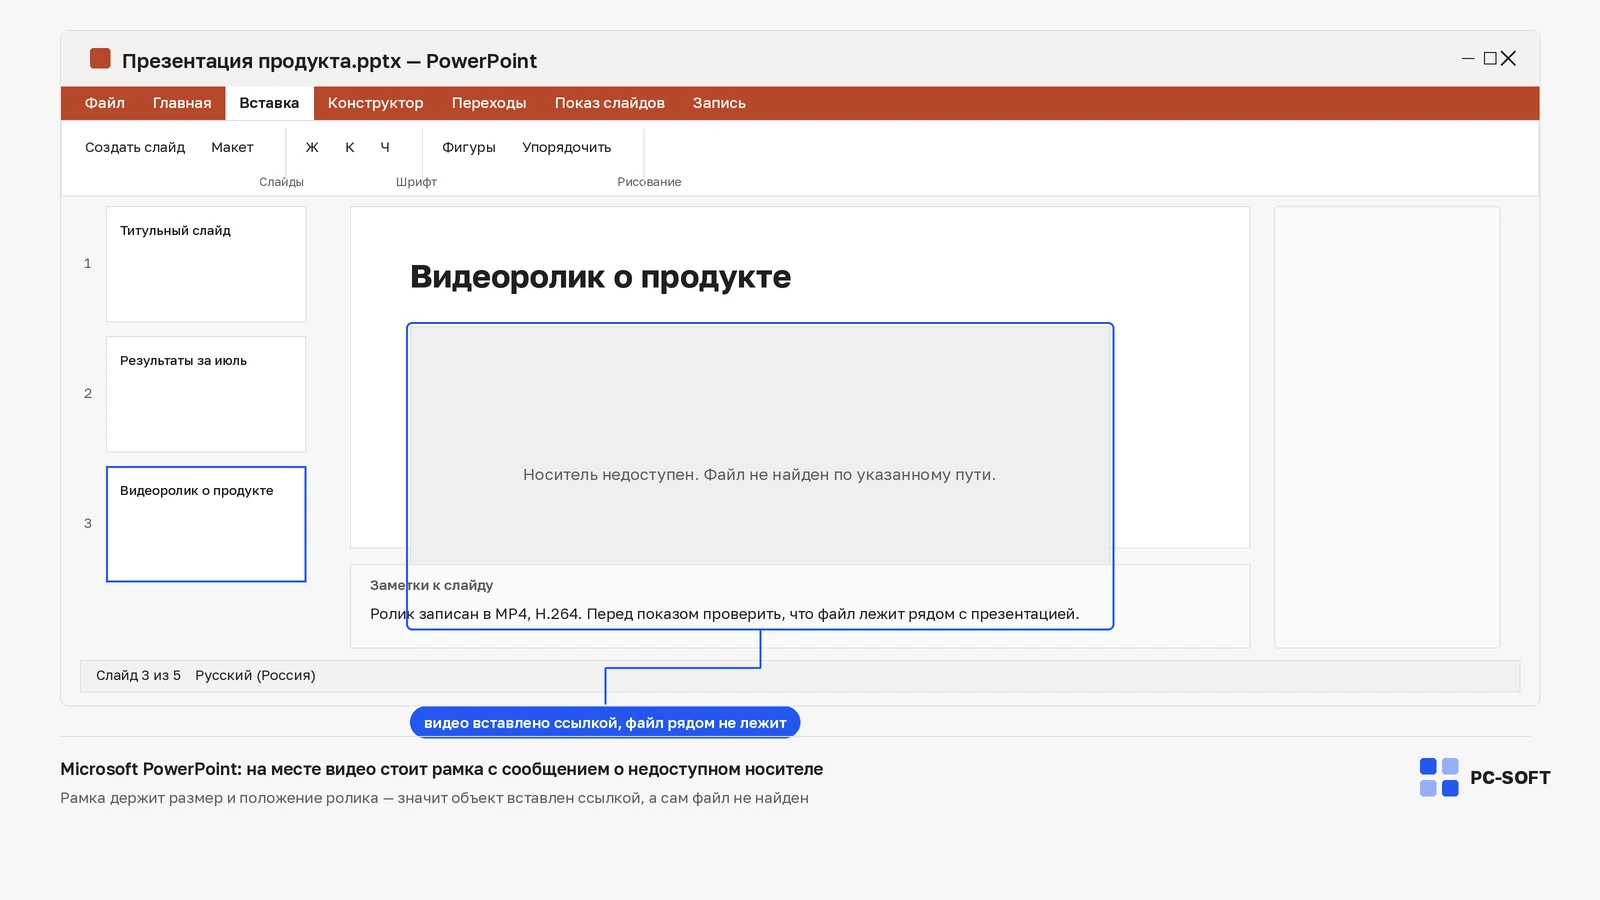Viewport: 1600px width, 900px height.
Task: Select the Видеоролик о продукте slide thumbnail
Action: 206,524
